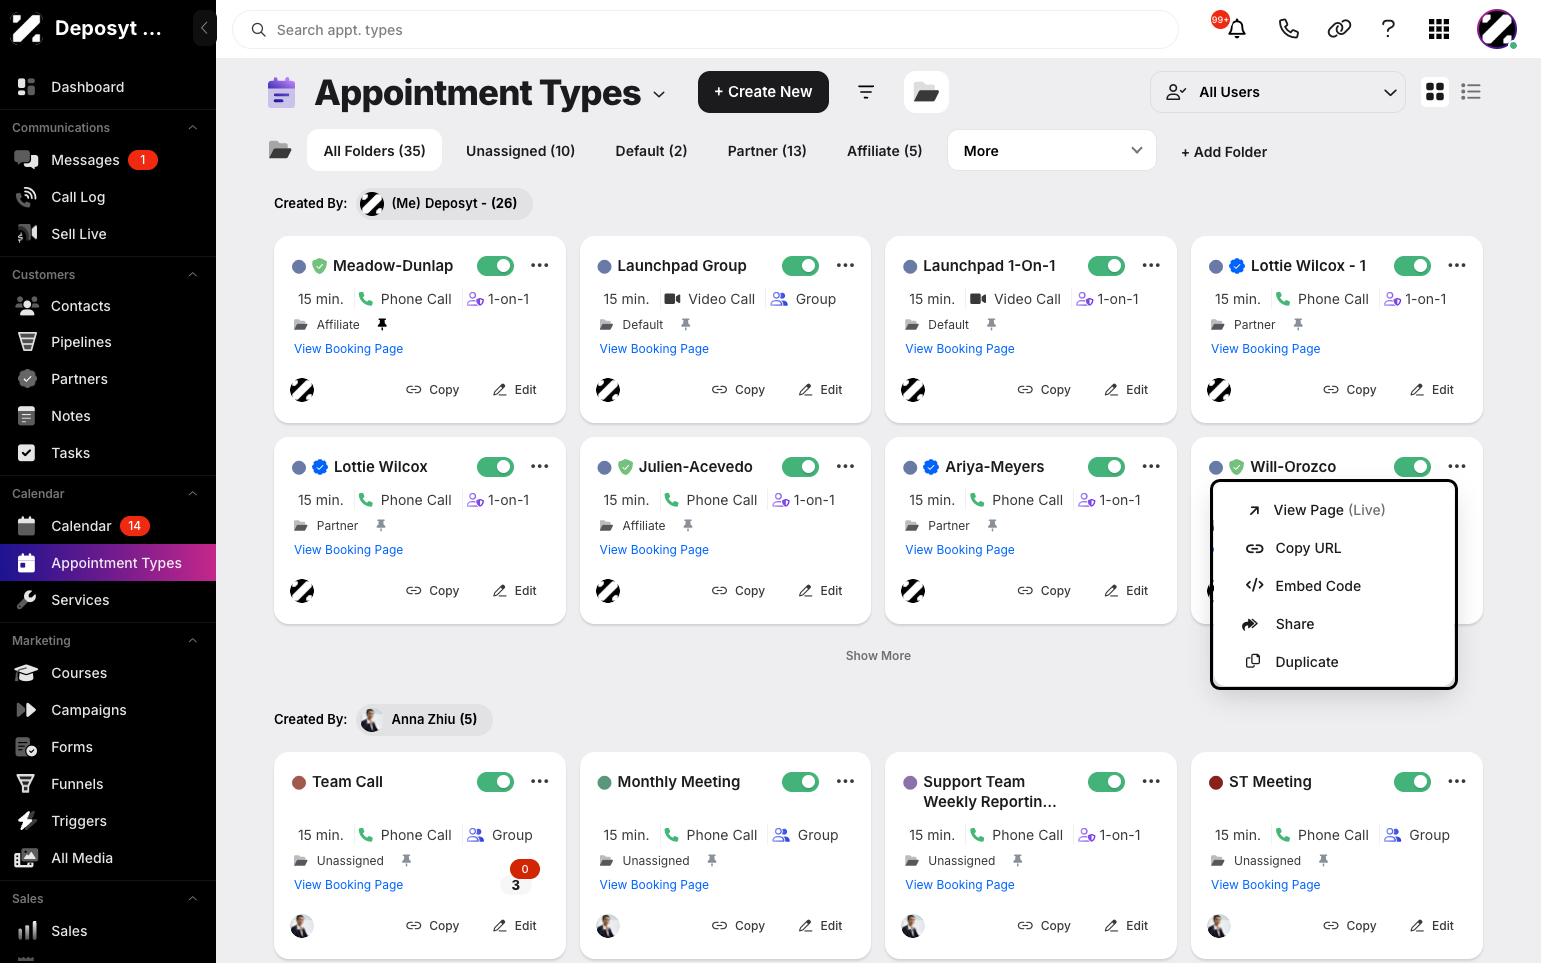Click the phone dialer icon in header
This screenshot has width=1541, height=963.
[x=1289, y=29]
